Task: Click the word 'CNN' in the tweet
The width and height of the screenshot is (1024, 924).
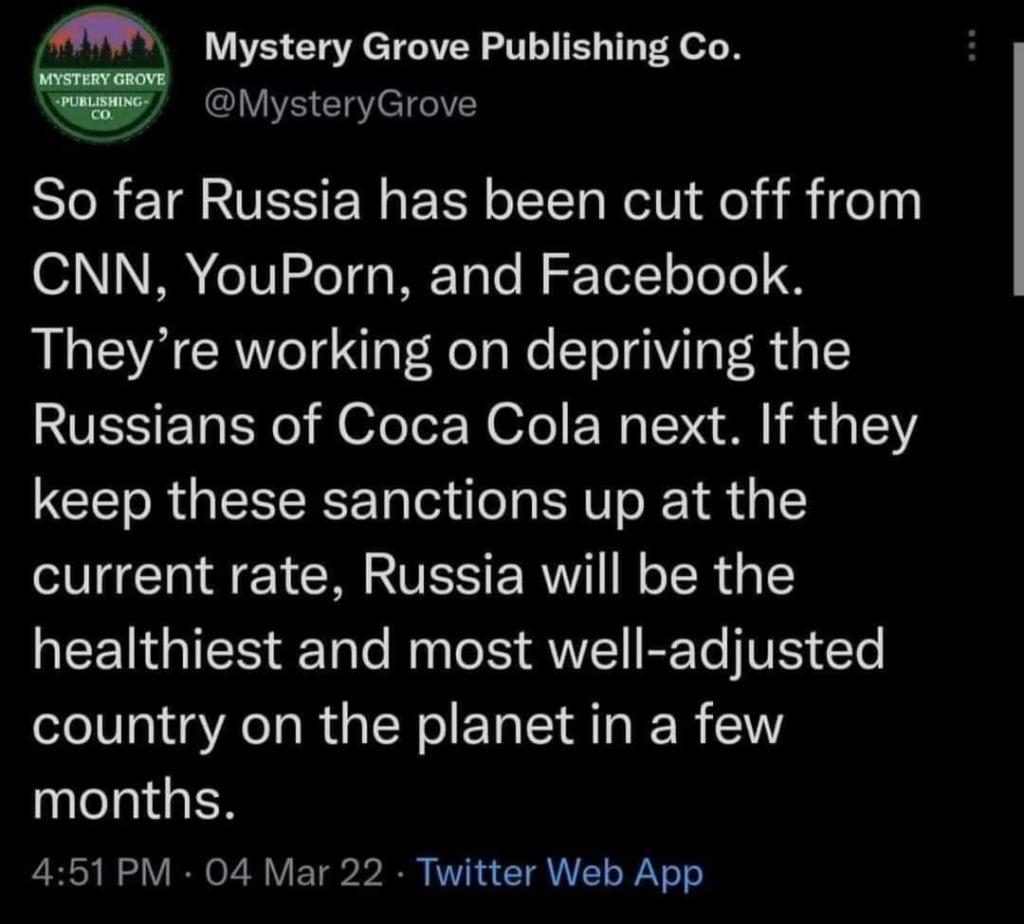Action: coord(91,275)
